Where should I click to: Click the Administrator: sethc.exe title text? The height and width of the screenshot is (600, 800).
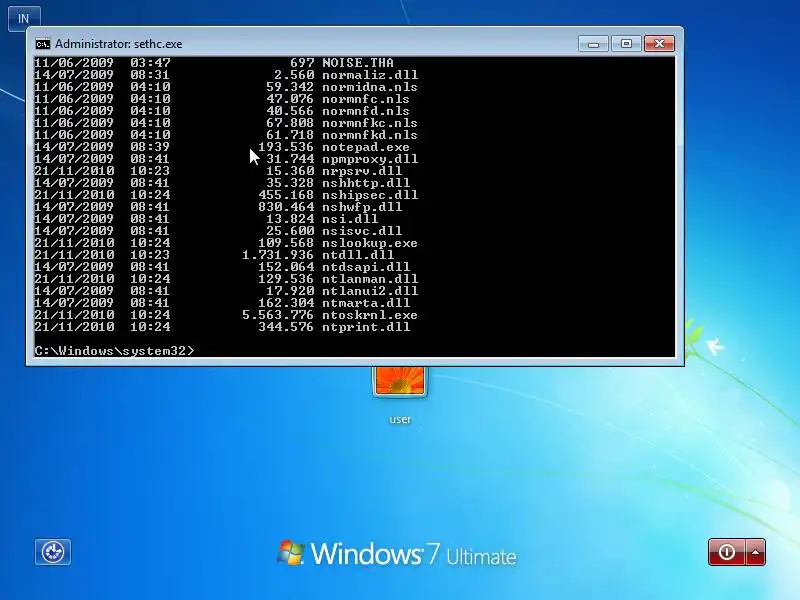click(x=118, y=44)
